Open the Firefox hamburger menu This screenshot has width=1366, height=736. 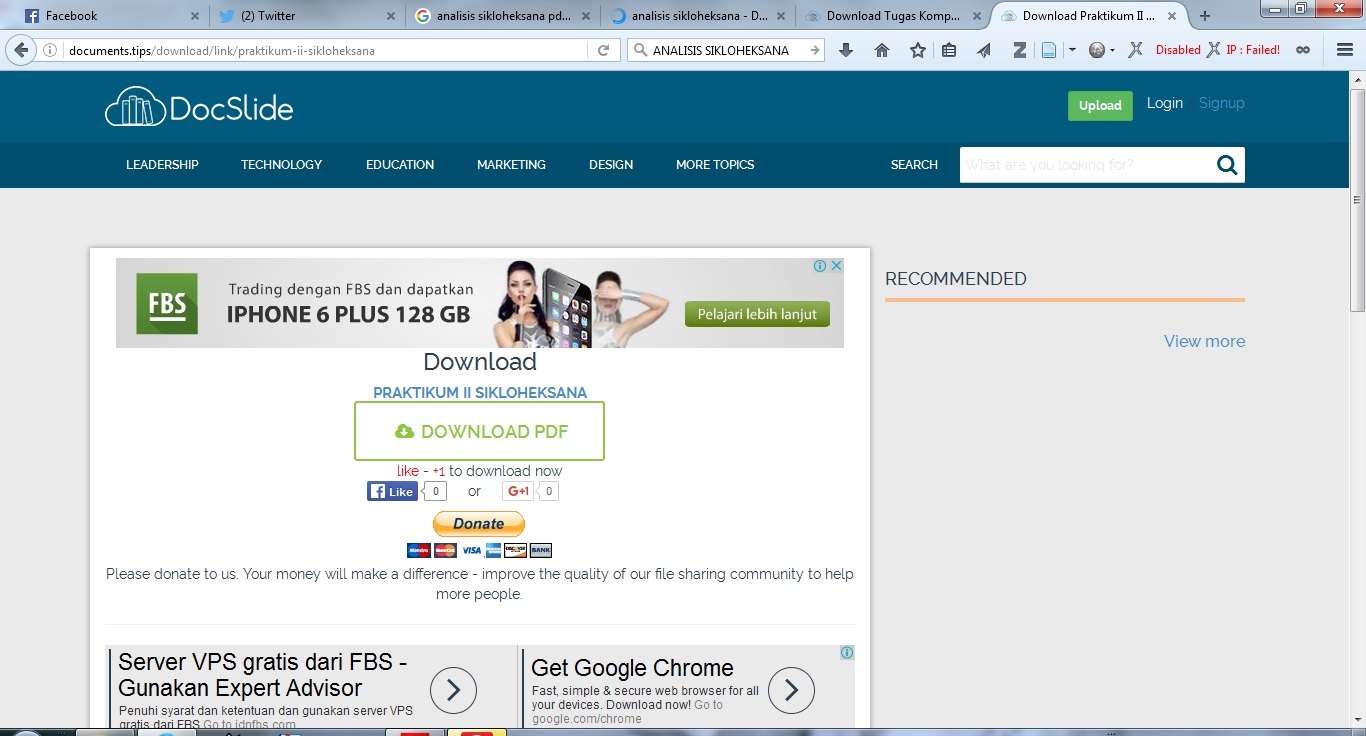pos(1345,50)
